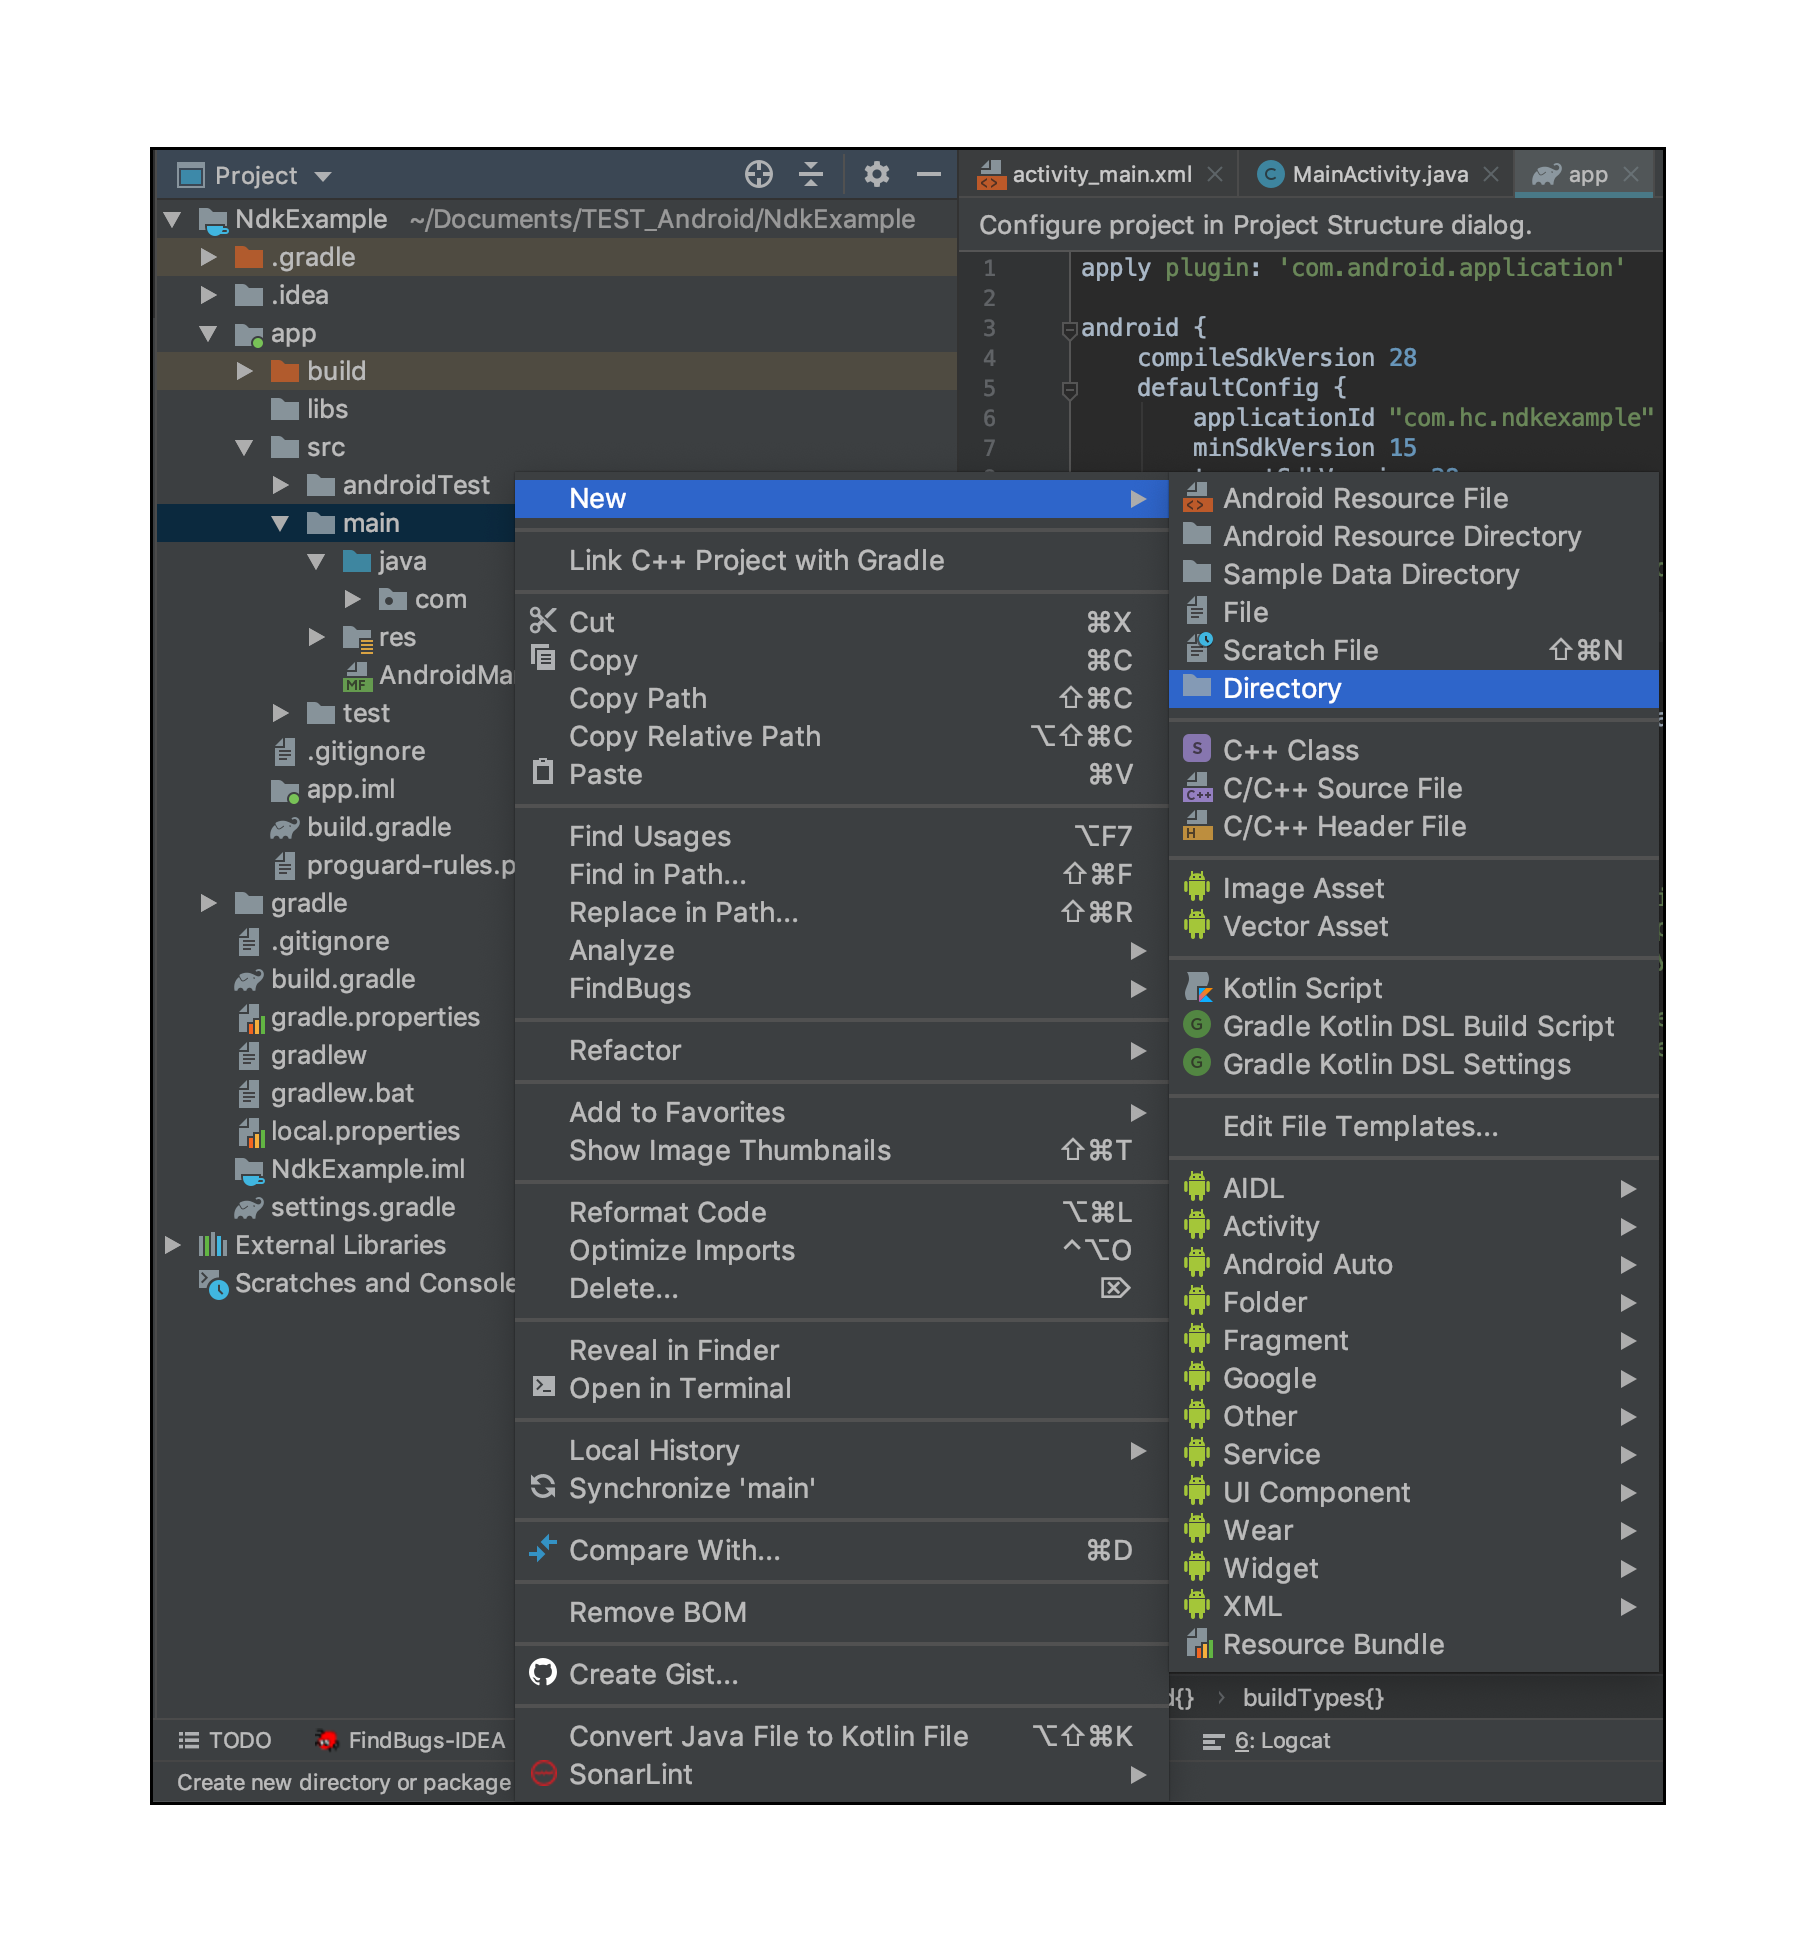Choose Edit File Templates...
The image size is (1816, 1958).
point(1413,1126)
